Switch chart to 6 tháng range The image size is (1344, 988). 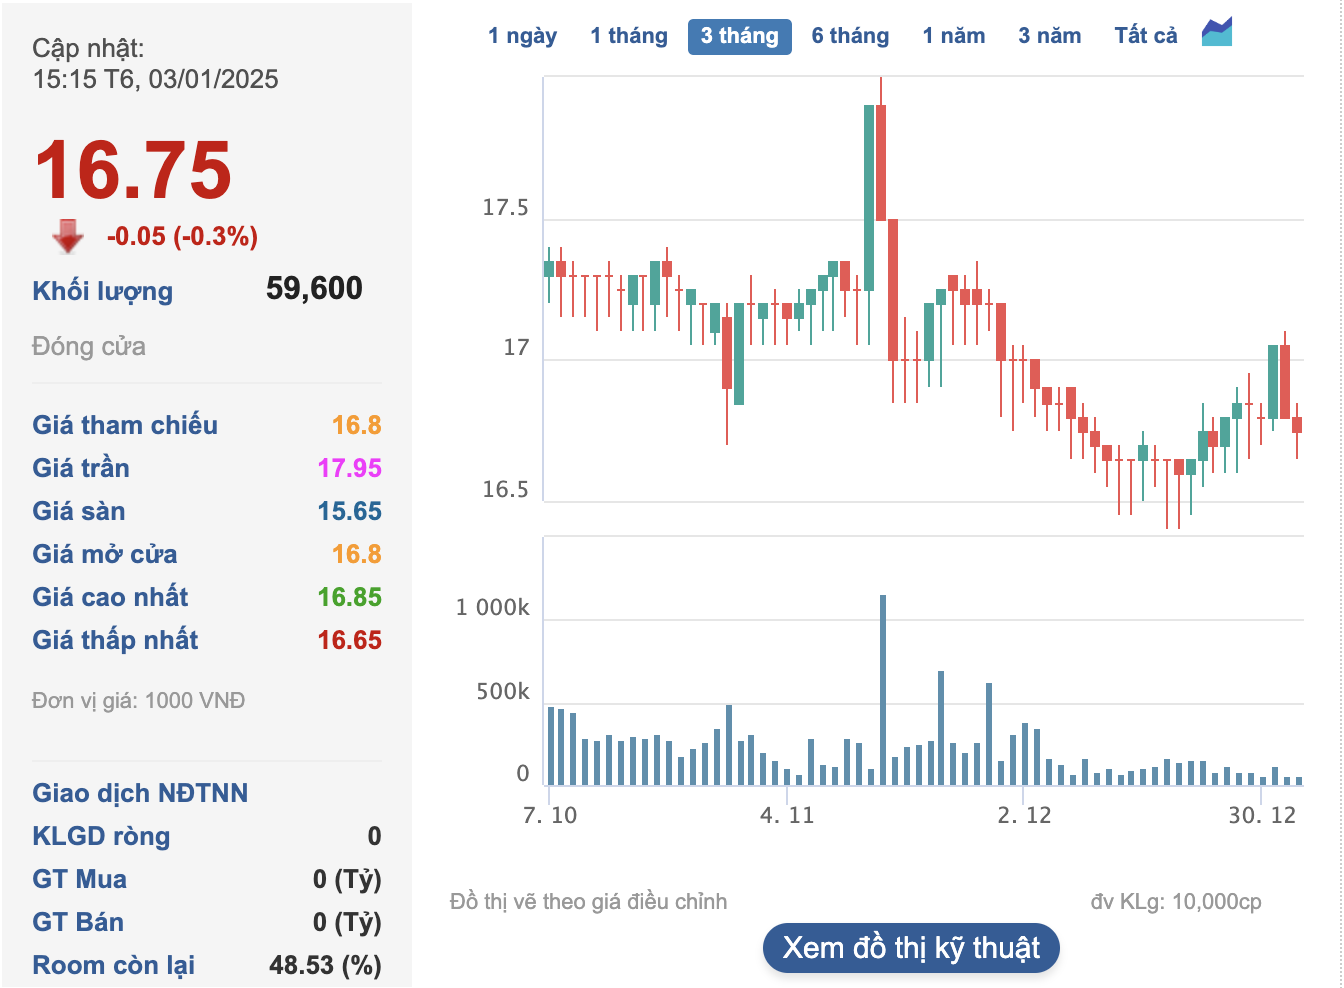tap(850, 36)
